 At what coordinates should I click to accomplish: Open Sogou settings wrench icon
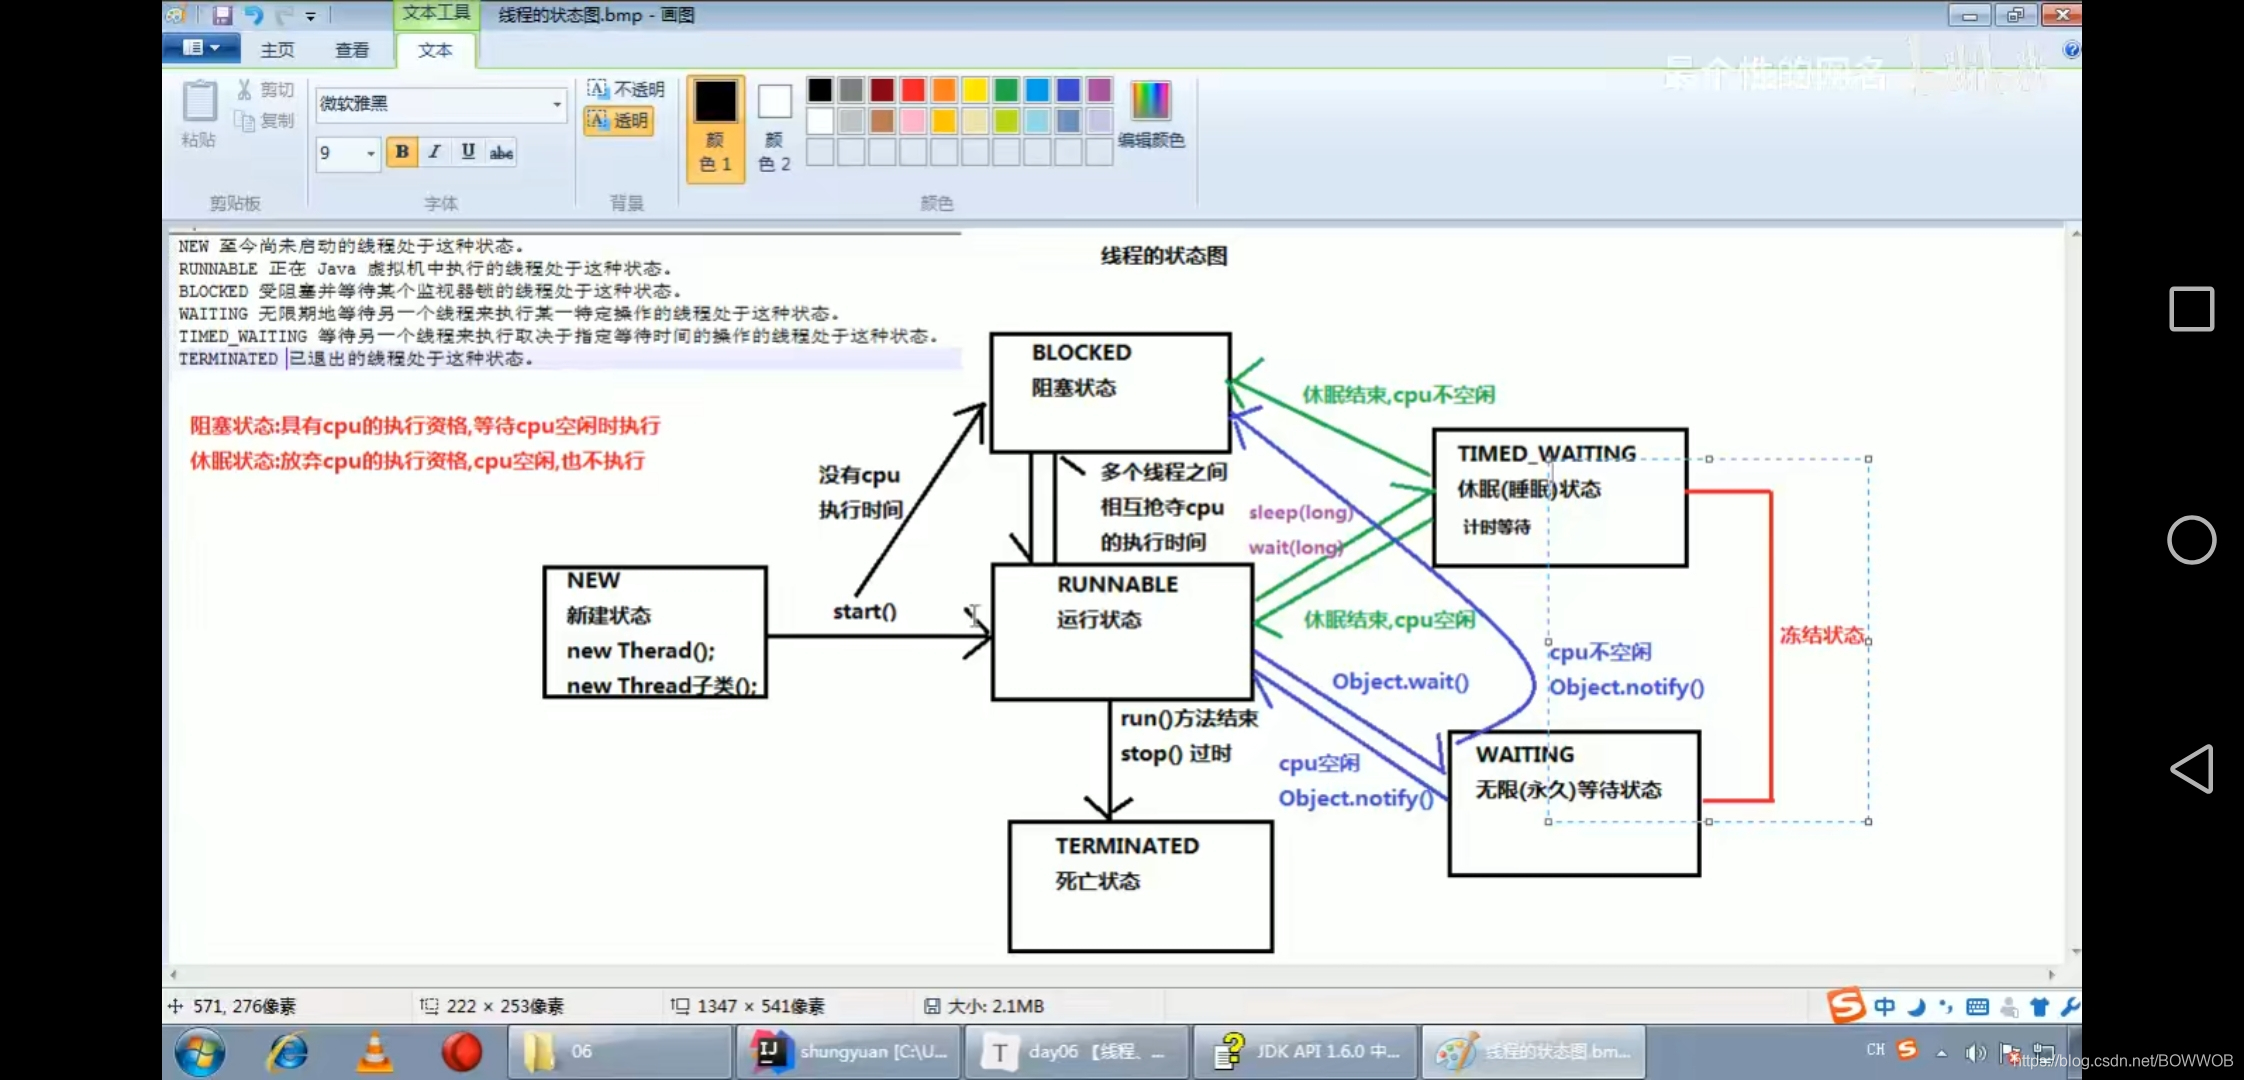[x=2069, y=1007]
